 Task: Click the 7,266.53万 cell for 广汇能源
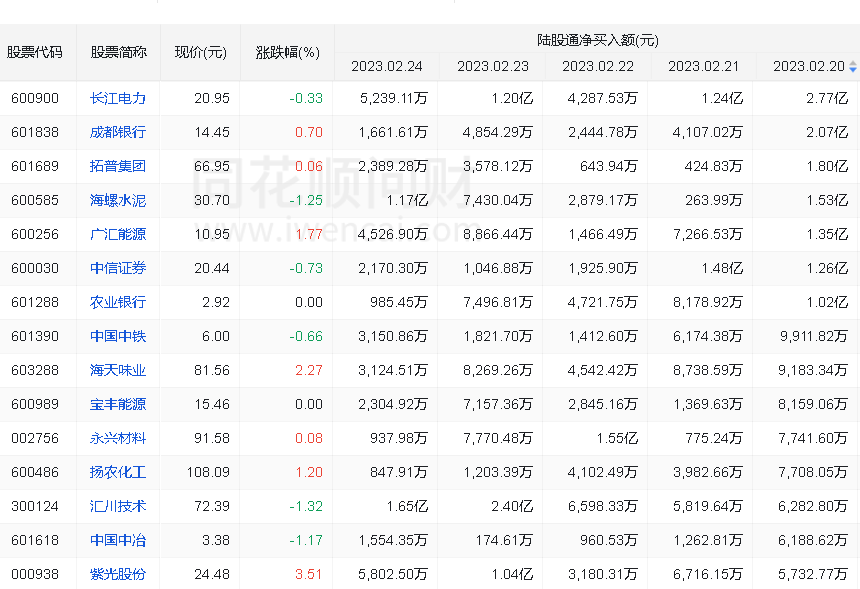(708, 234)
